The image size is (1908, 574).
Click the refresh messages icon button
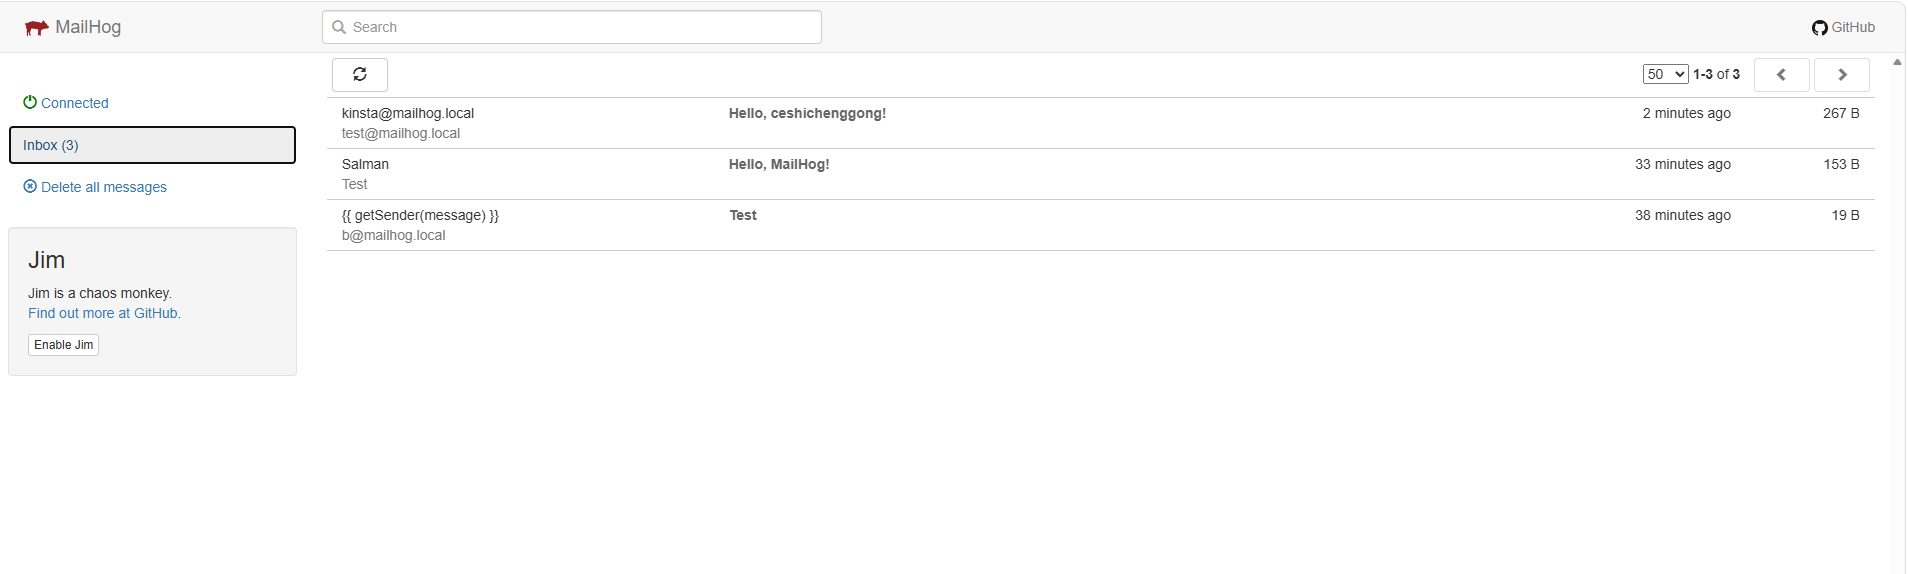pos(360,75)
